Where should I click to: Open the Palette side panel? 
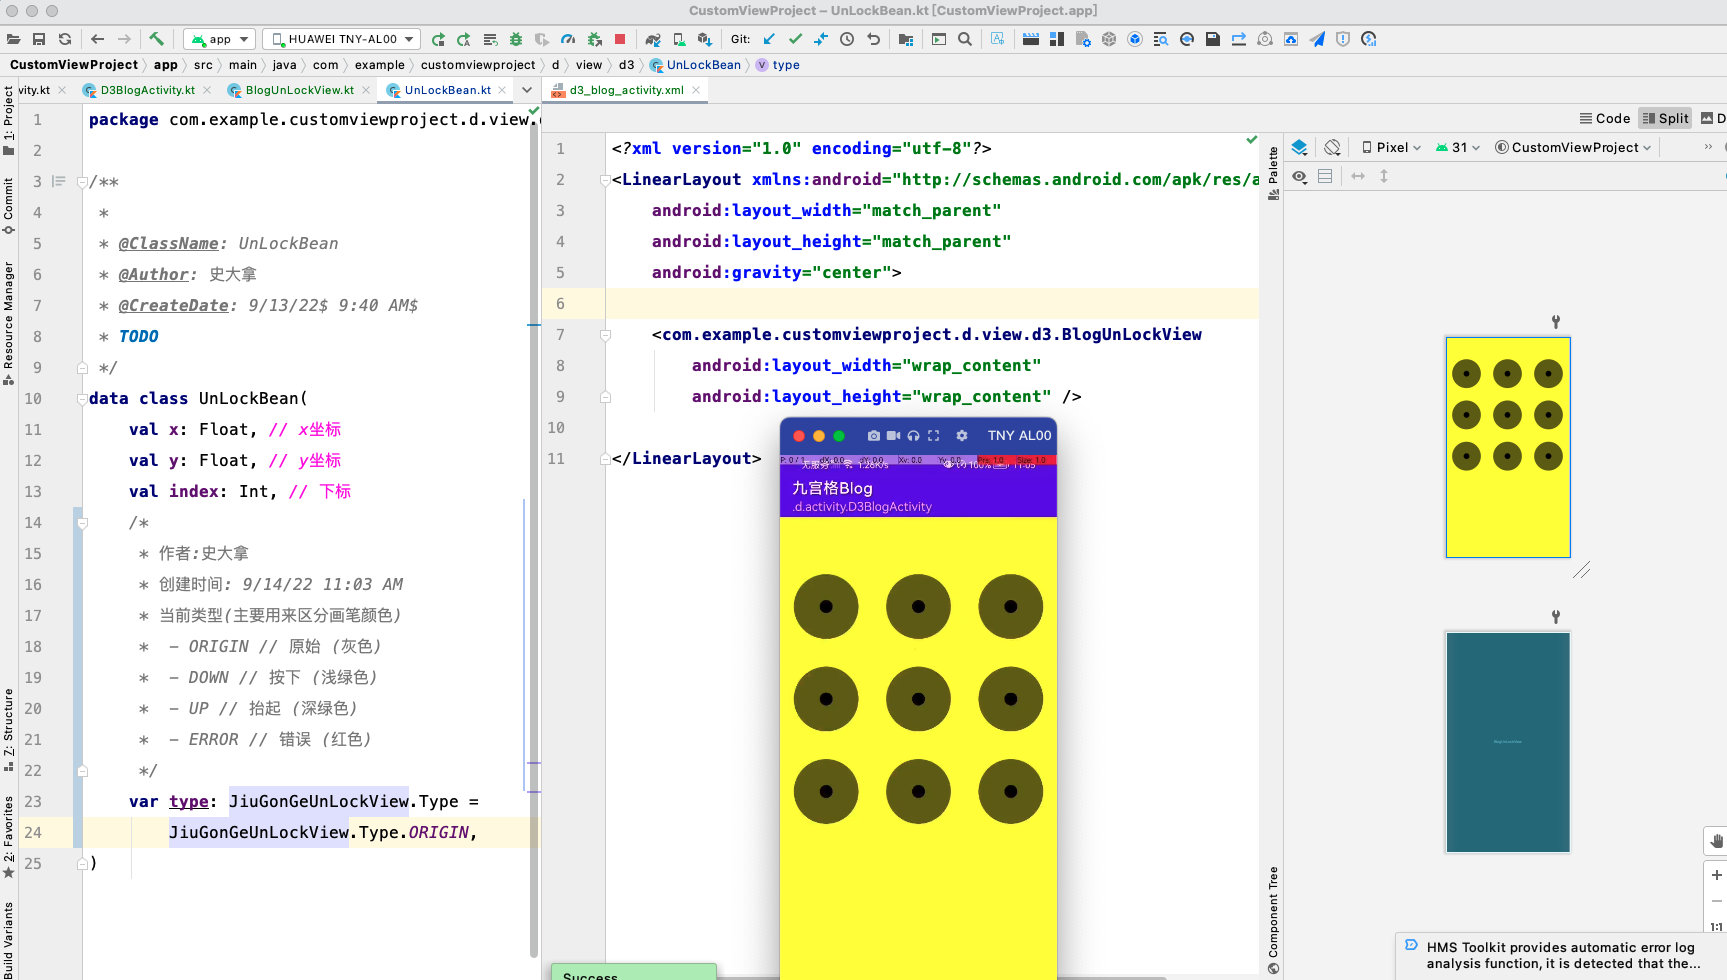[1273, 174]
